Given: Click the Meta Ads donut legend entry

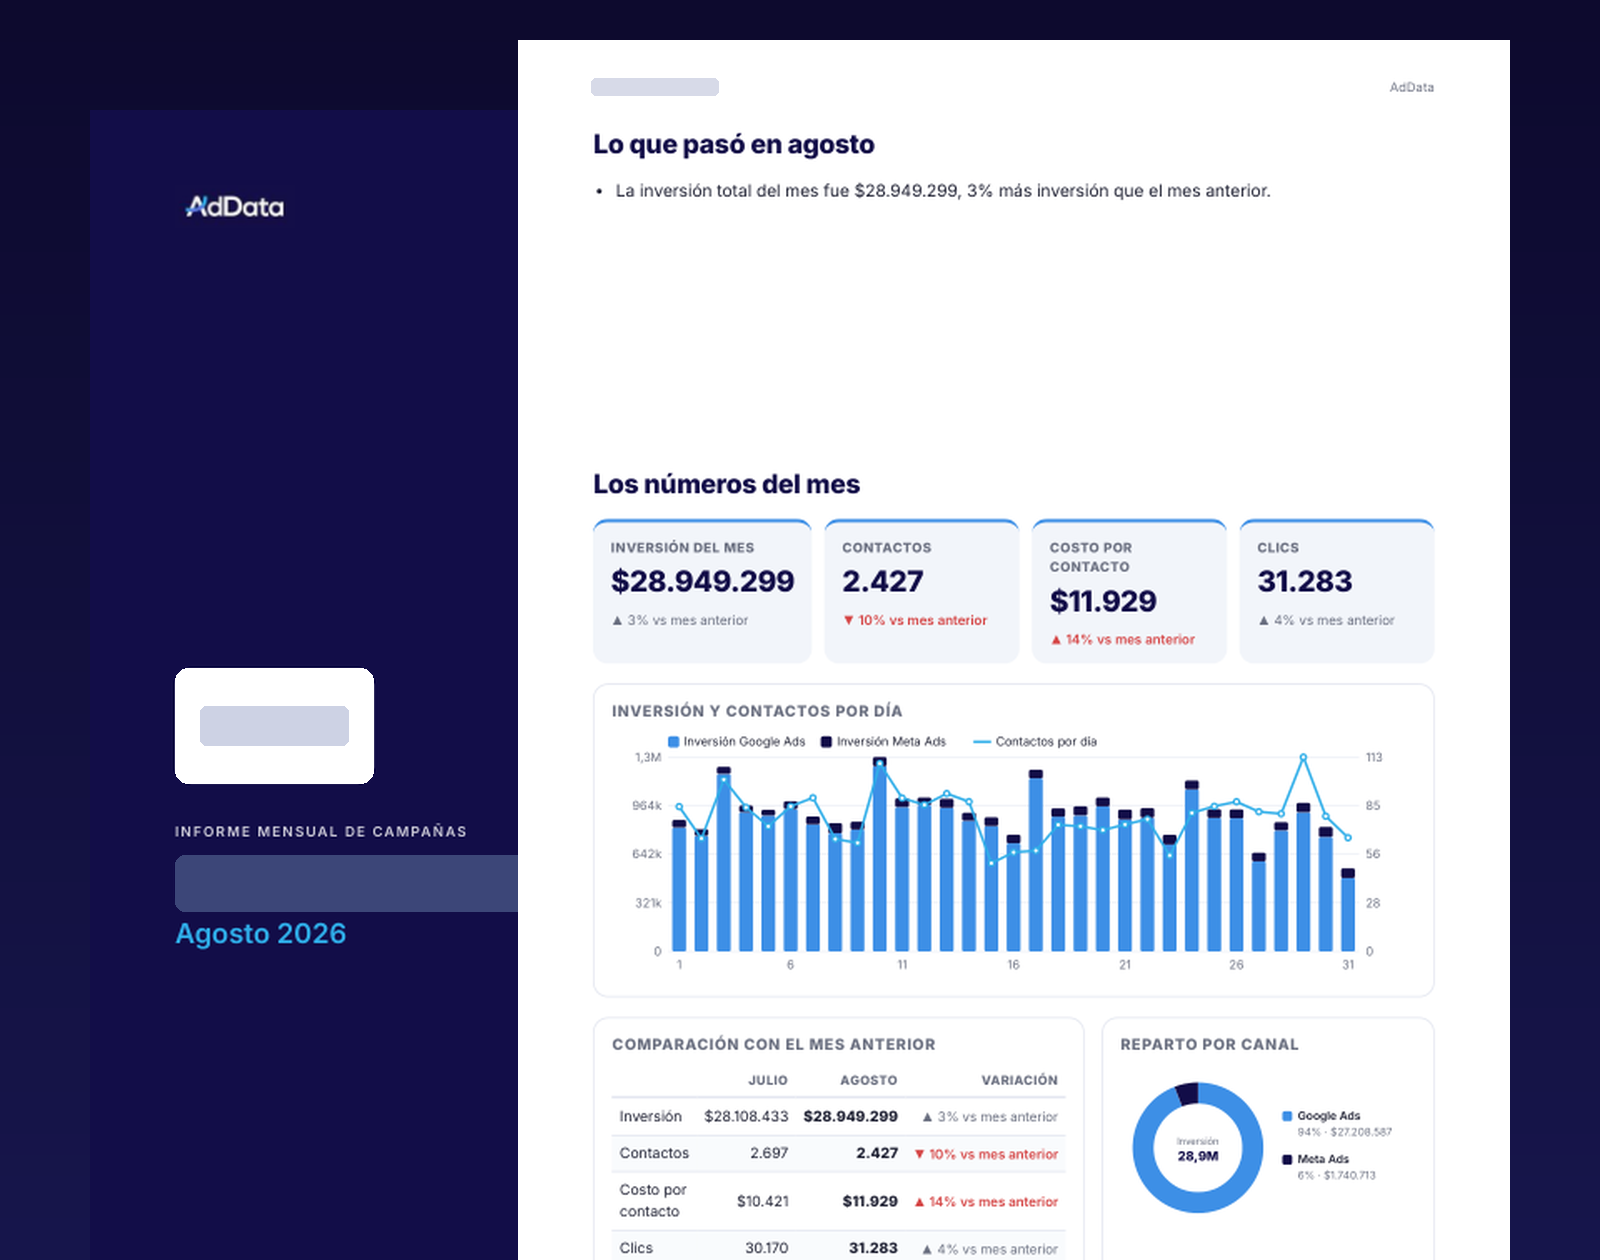Looking at the screenshot, I should 1329,1167.
